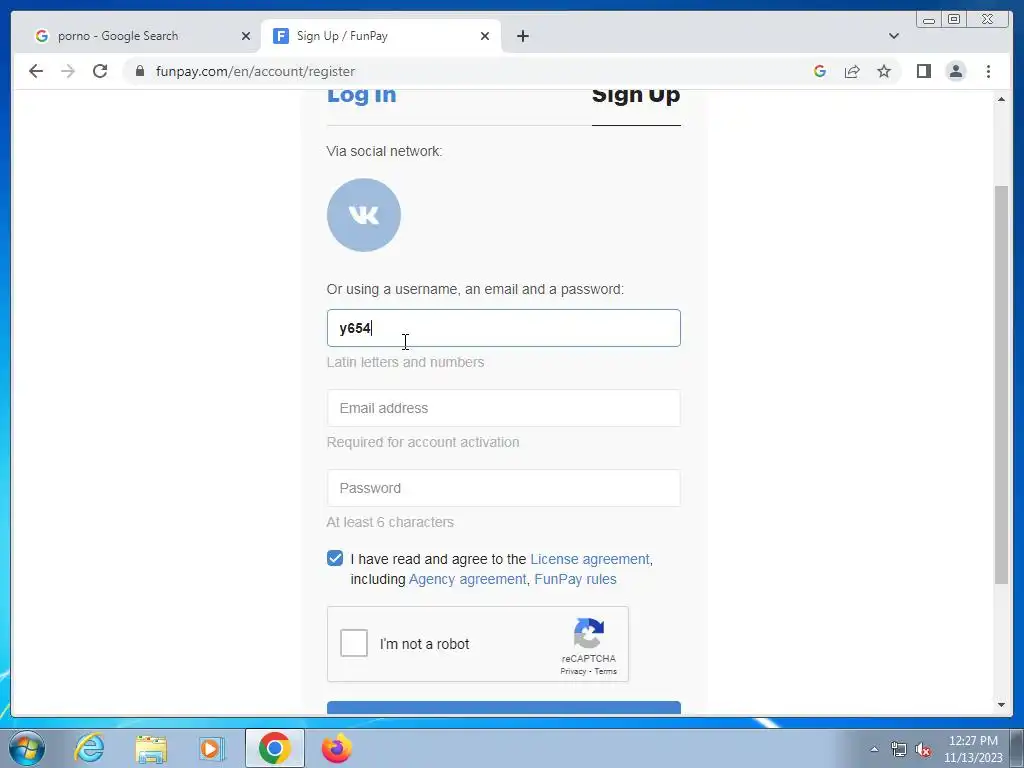1024x768 pixels.
Task: Click the Google icon in address bar
Action: point(820,71)
